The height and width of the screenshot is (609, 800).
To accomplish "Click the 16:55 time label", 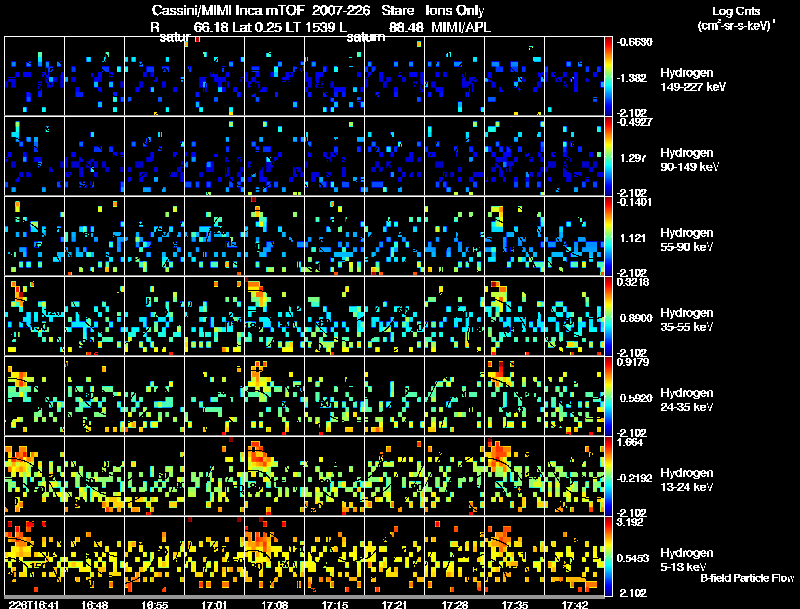I will (x=155, y=604).
